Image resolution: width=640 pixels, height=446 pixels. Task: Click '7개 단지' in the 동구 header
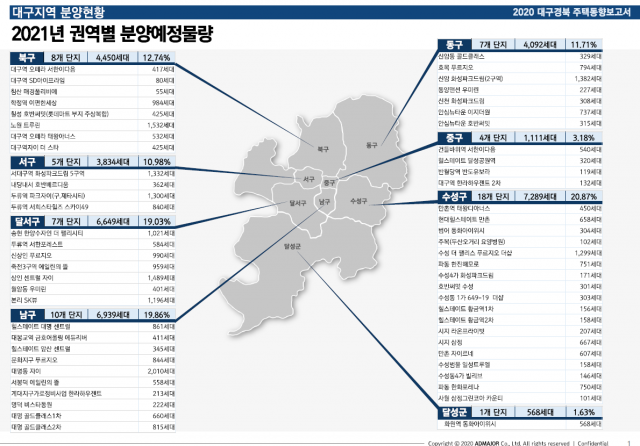tap(493, 44)
